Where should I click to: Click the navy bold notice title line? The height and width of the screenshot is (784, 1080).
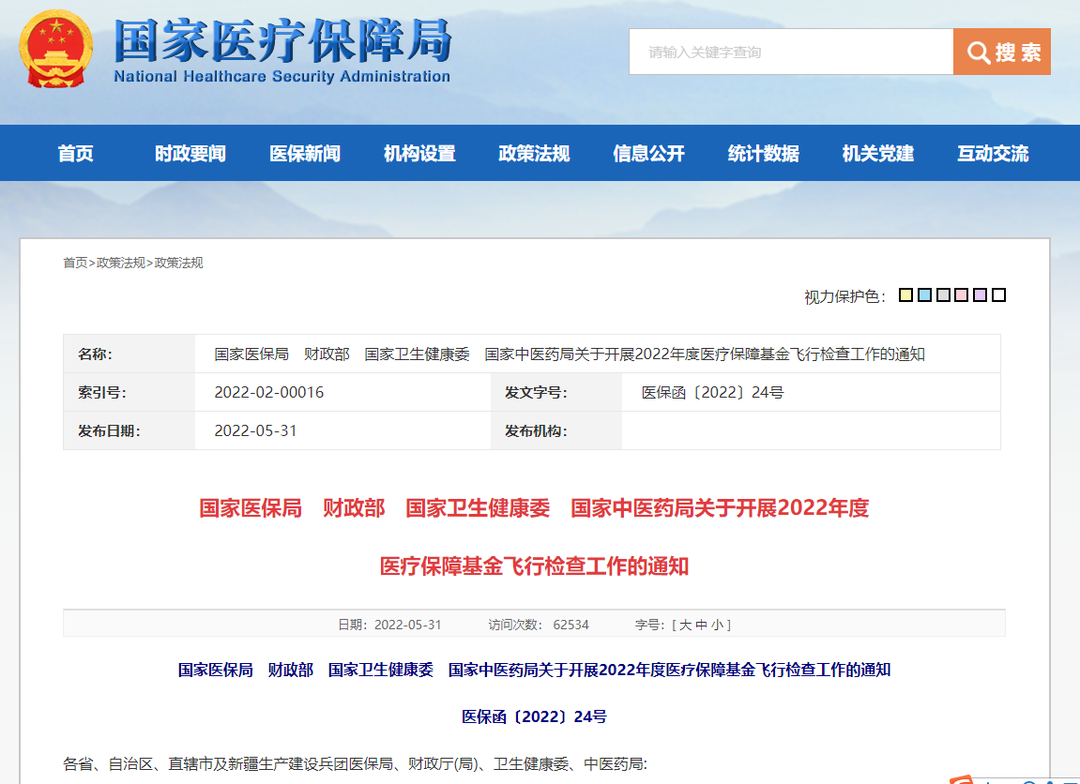coord(534,670)
